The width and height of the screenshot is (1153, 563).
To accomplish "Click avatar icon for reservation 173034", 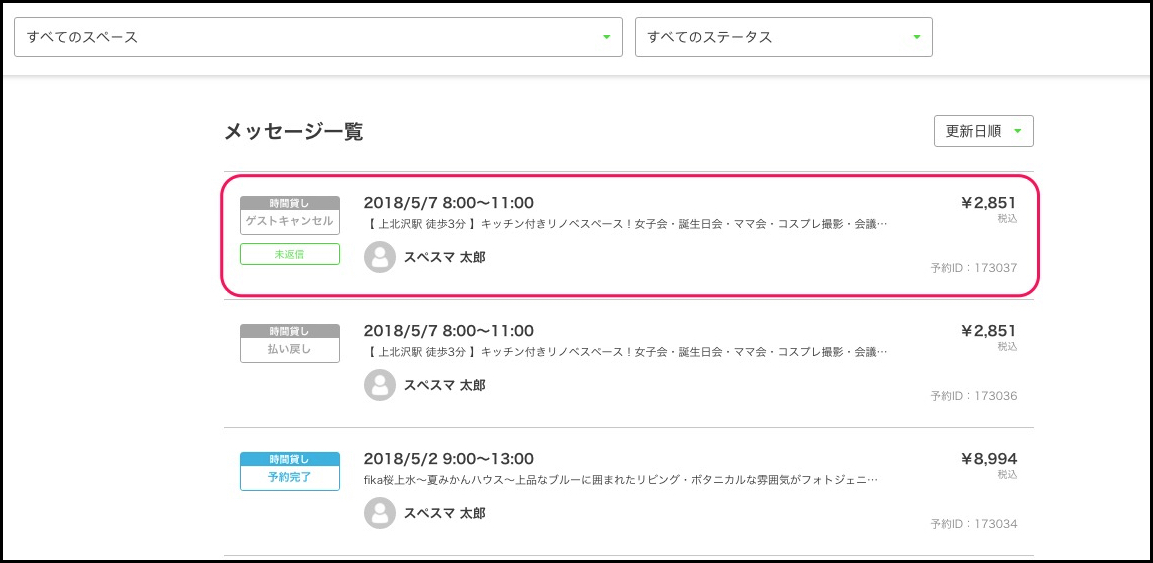I will tap(379, 513).
